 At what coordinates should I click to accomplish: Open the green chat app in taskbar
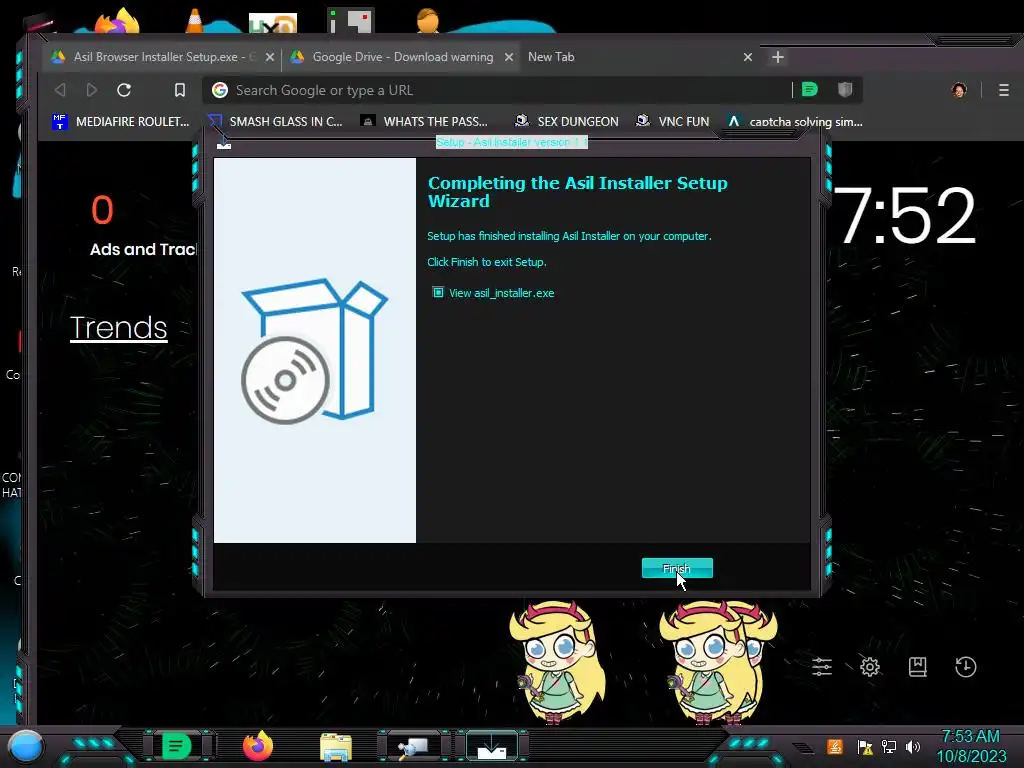click(x=176, y=746)
